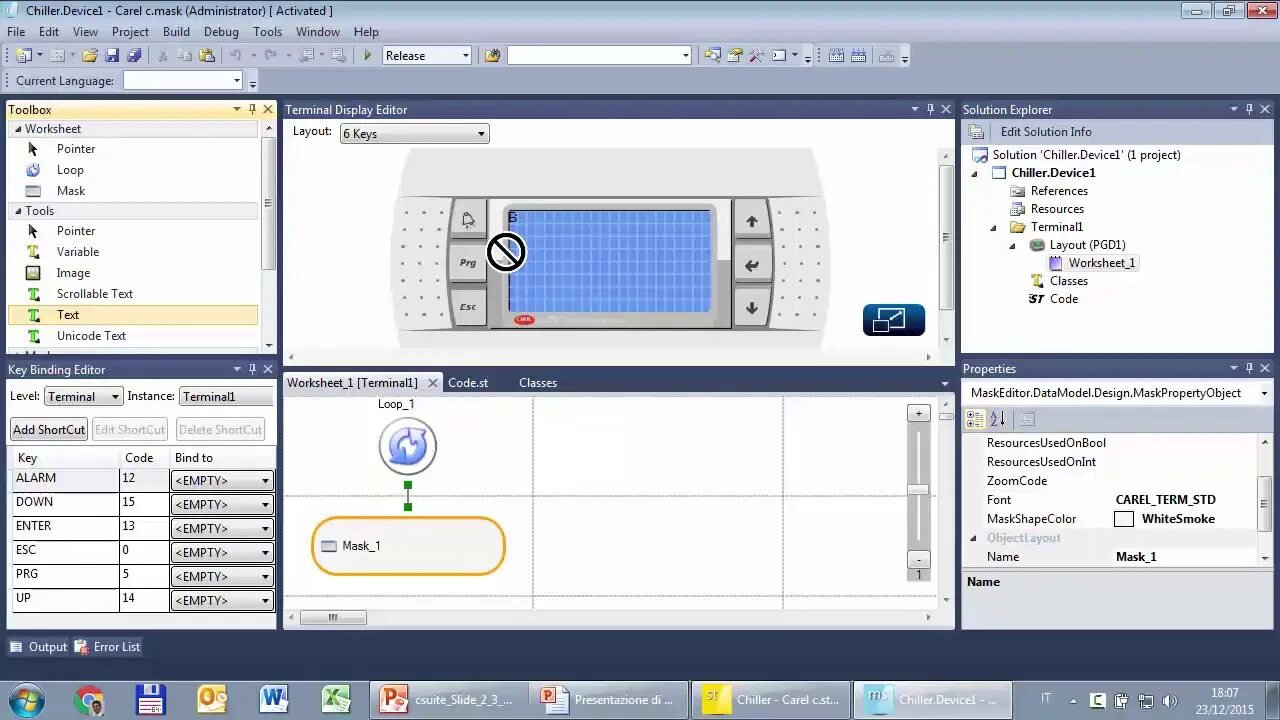Viewport: 1280px width, 720px height.
Task: Click the down arrow key on terminal
Action: coord(752,308)
